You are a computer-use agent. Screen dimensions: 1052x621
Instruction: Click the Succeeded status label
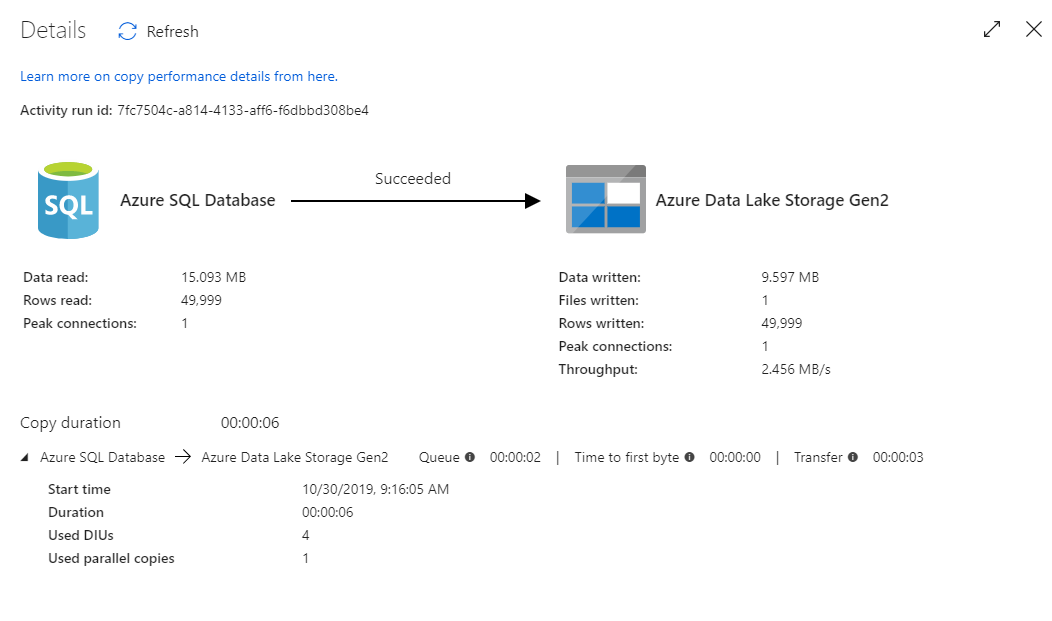coord(413,178)
